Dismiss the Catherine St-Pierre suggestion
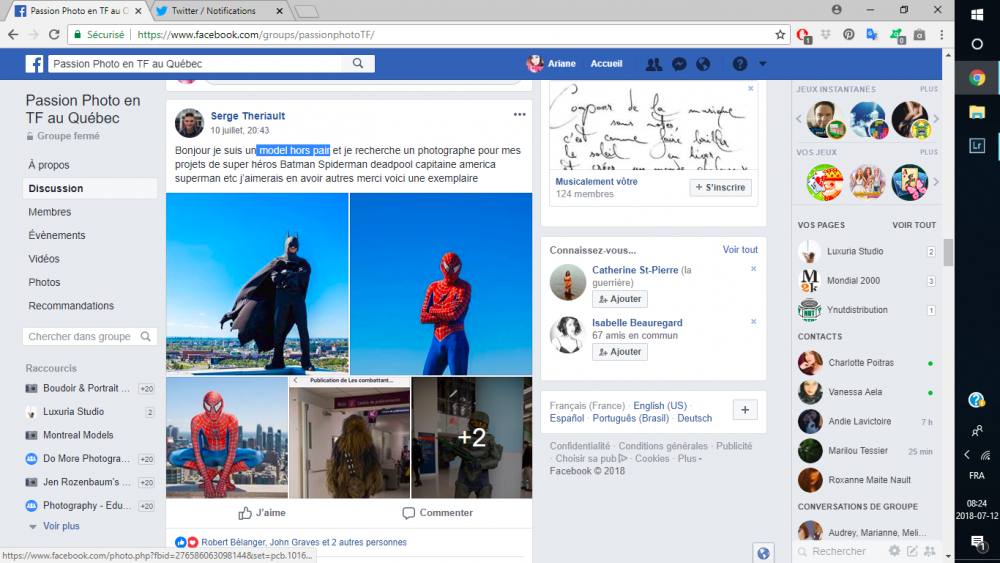This screenshot has width=1000, height=563. point(754,269)
